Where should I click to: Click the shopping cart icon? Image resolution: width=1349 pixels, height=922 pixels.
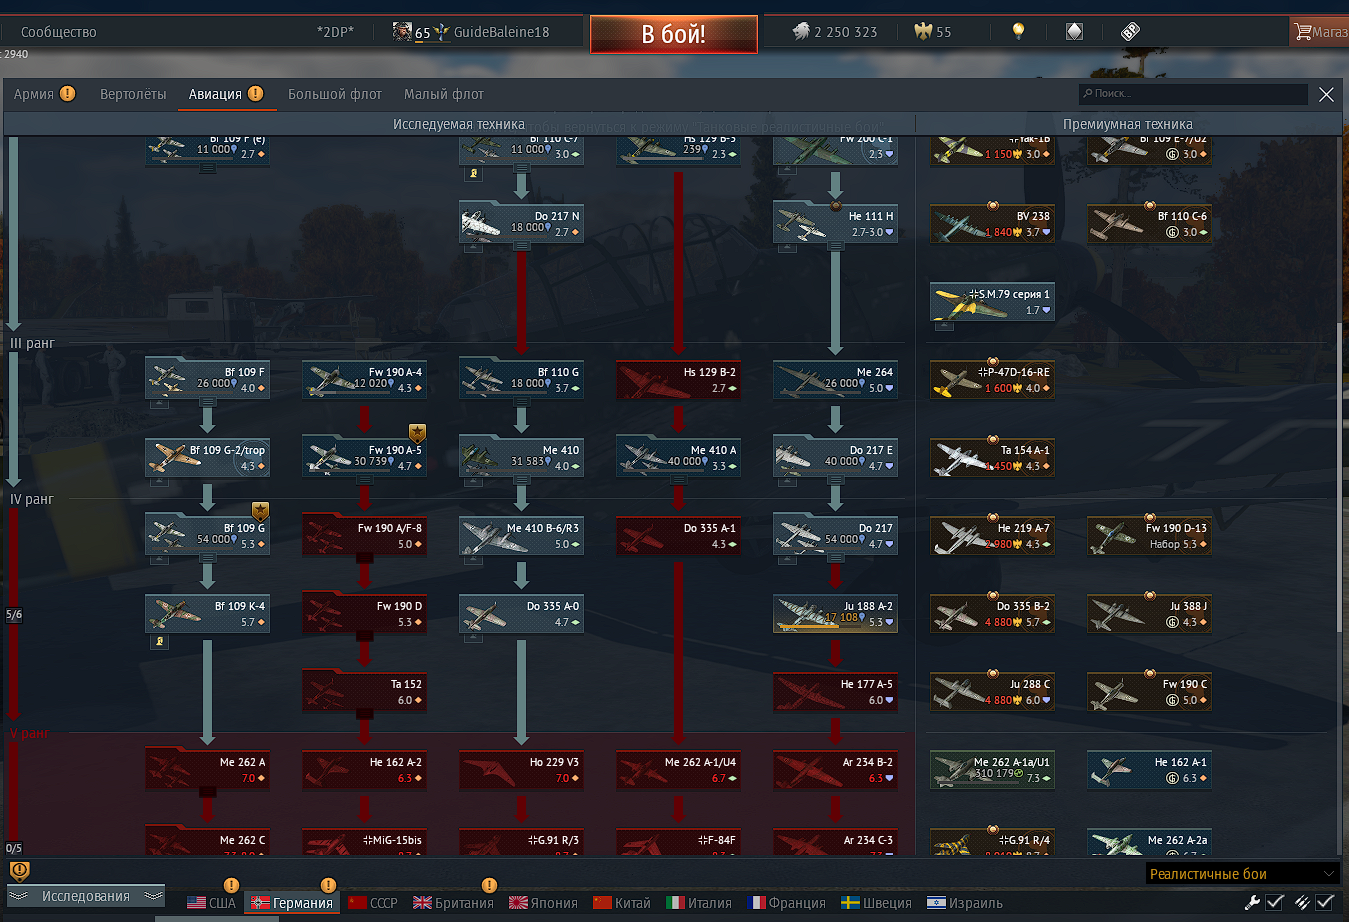pyautogui.click(x=1302, y=32)
